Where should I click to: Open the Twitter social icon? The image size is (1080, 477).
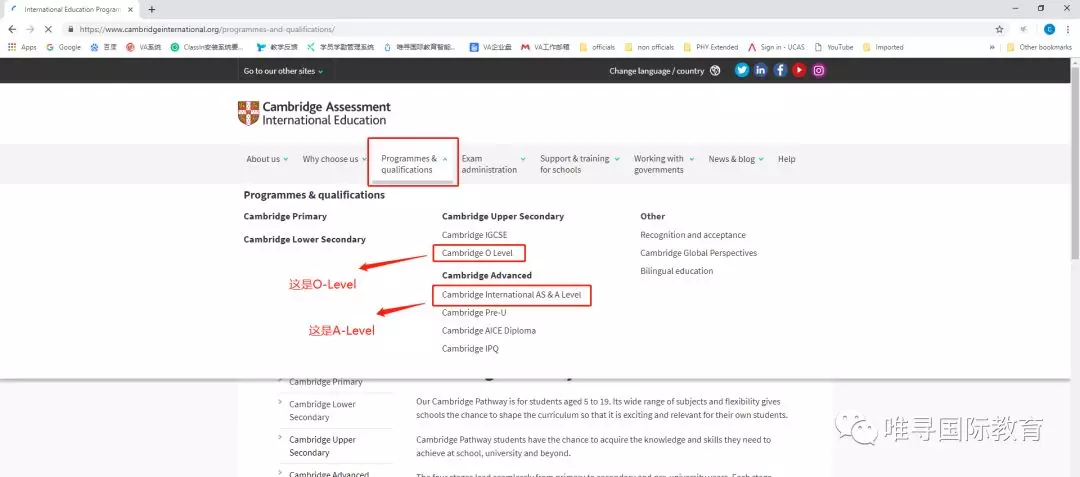(x=742, y=71)
